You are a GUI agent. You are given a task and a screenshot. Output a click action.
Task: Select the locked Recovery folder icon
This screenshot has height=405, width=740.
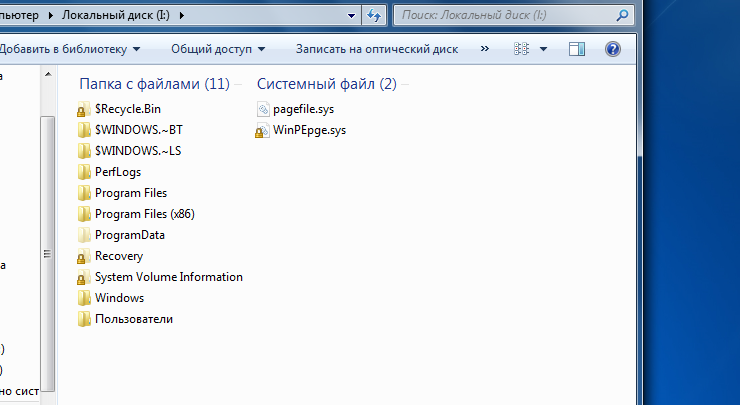(x=84, y=256)
